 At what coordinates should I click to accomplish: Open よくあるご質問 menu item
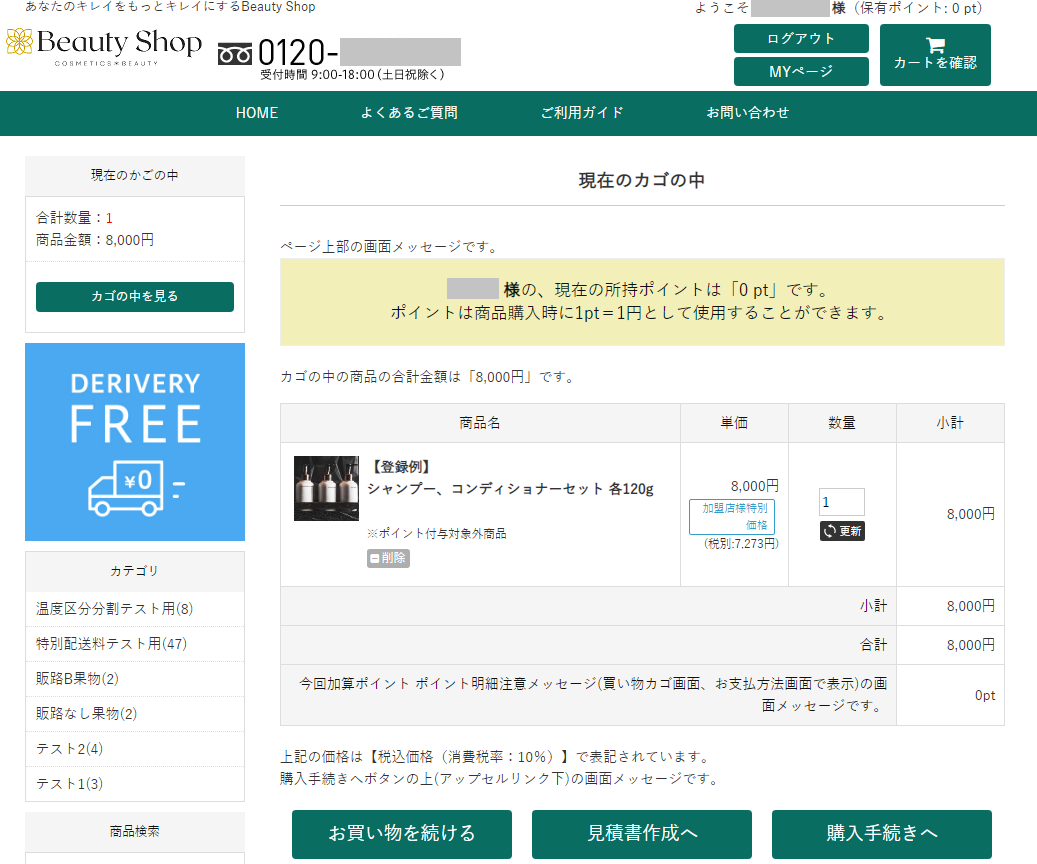(x=409, y=113)
